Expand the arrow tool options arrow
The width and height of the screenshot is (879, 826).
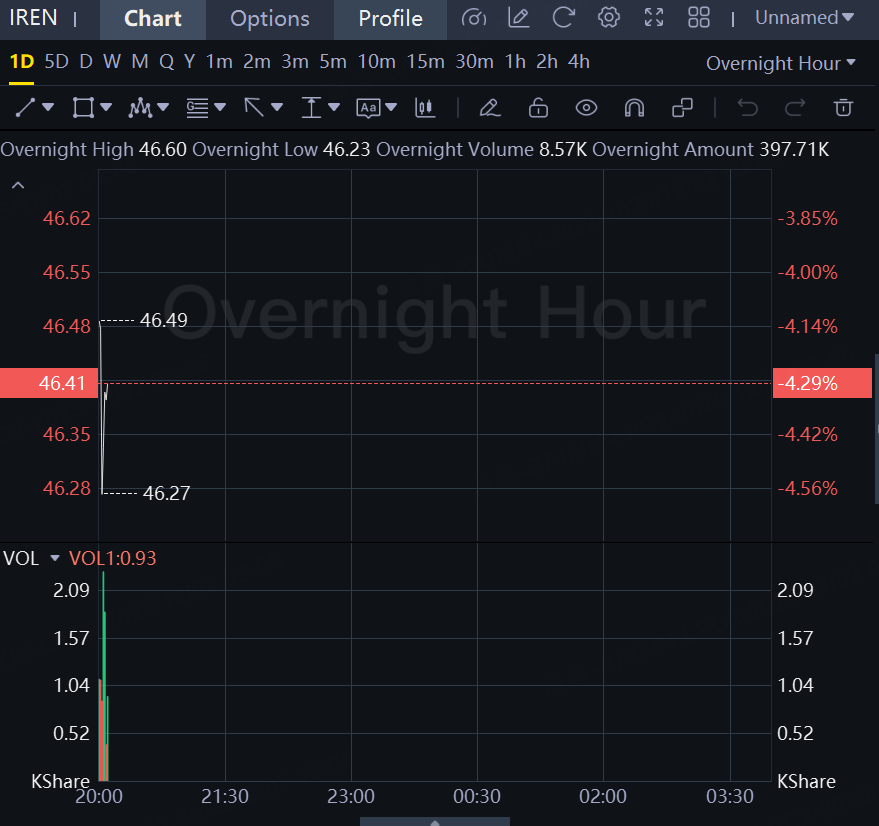pyautogui.click(x=277, y=107)
